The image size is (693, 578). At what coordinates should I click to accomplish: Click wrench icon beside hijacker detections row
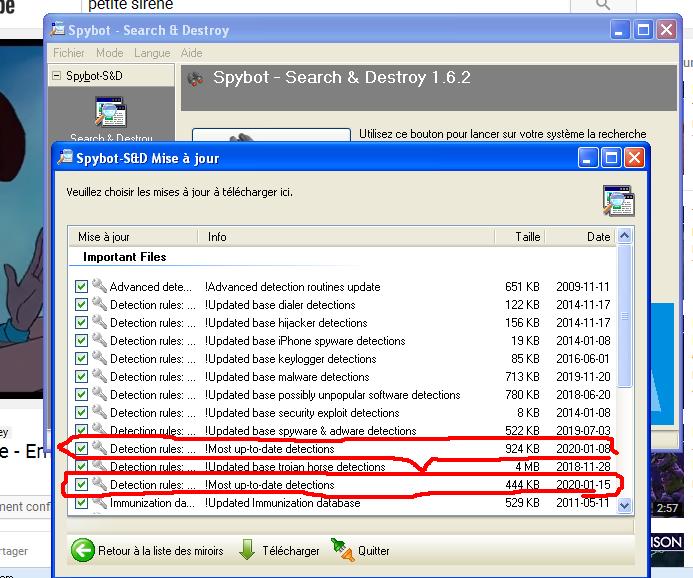[x=99, y=322]
